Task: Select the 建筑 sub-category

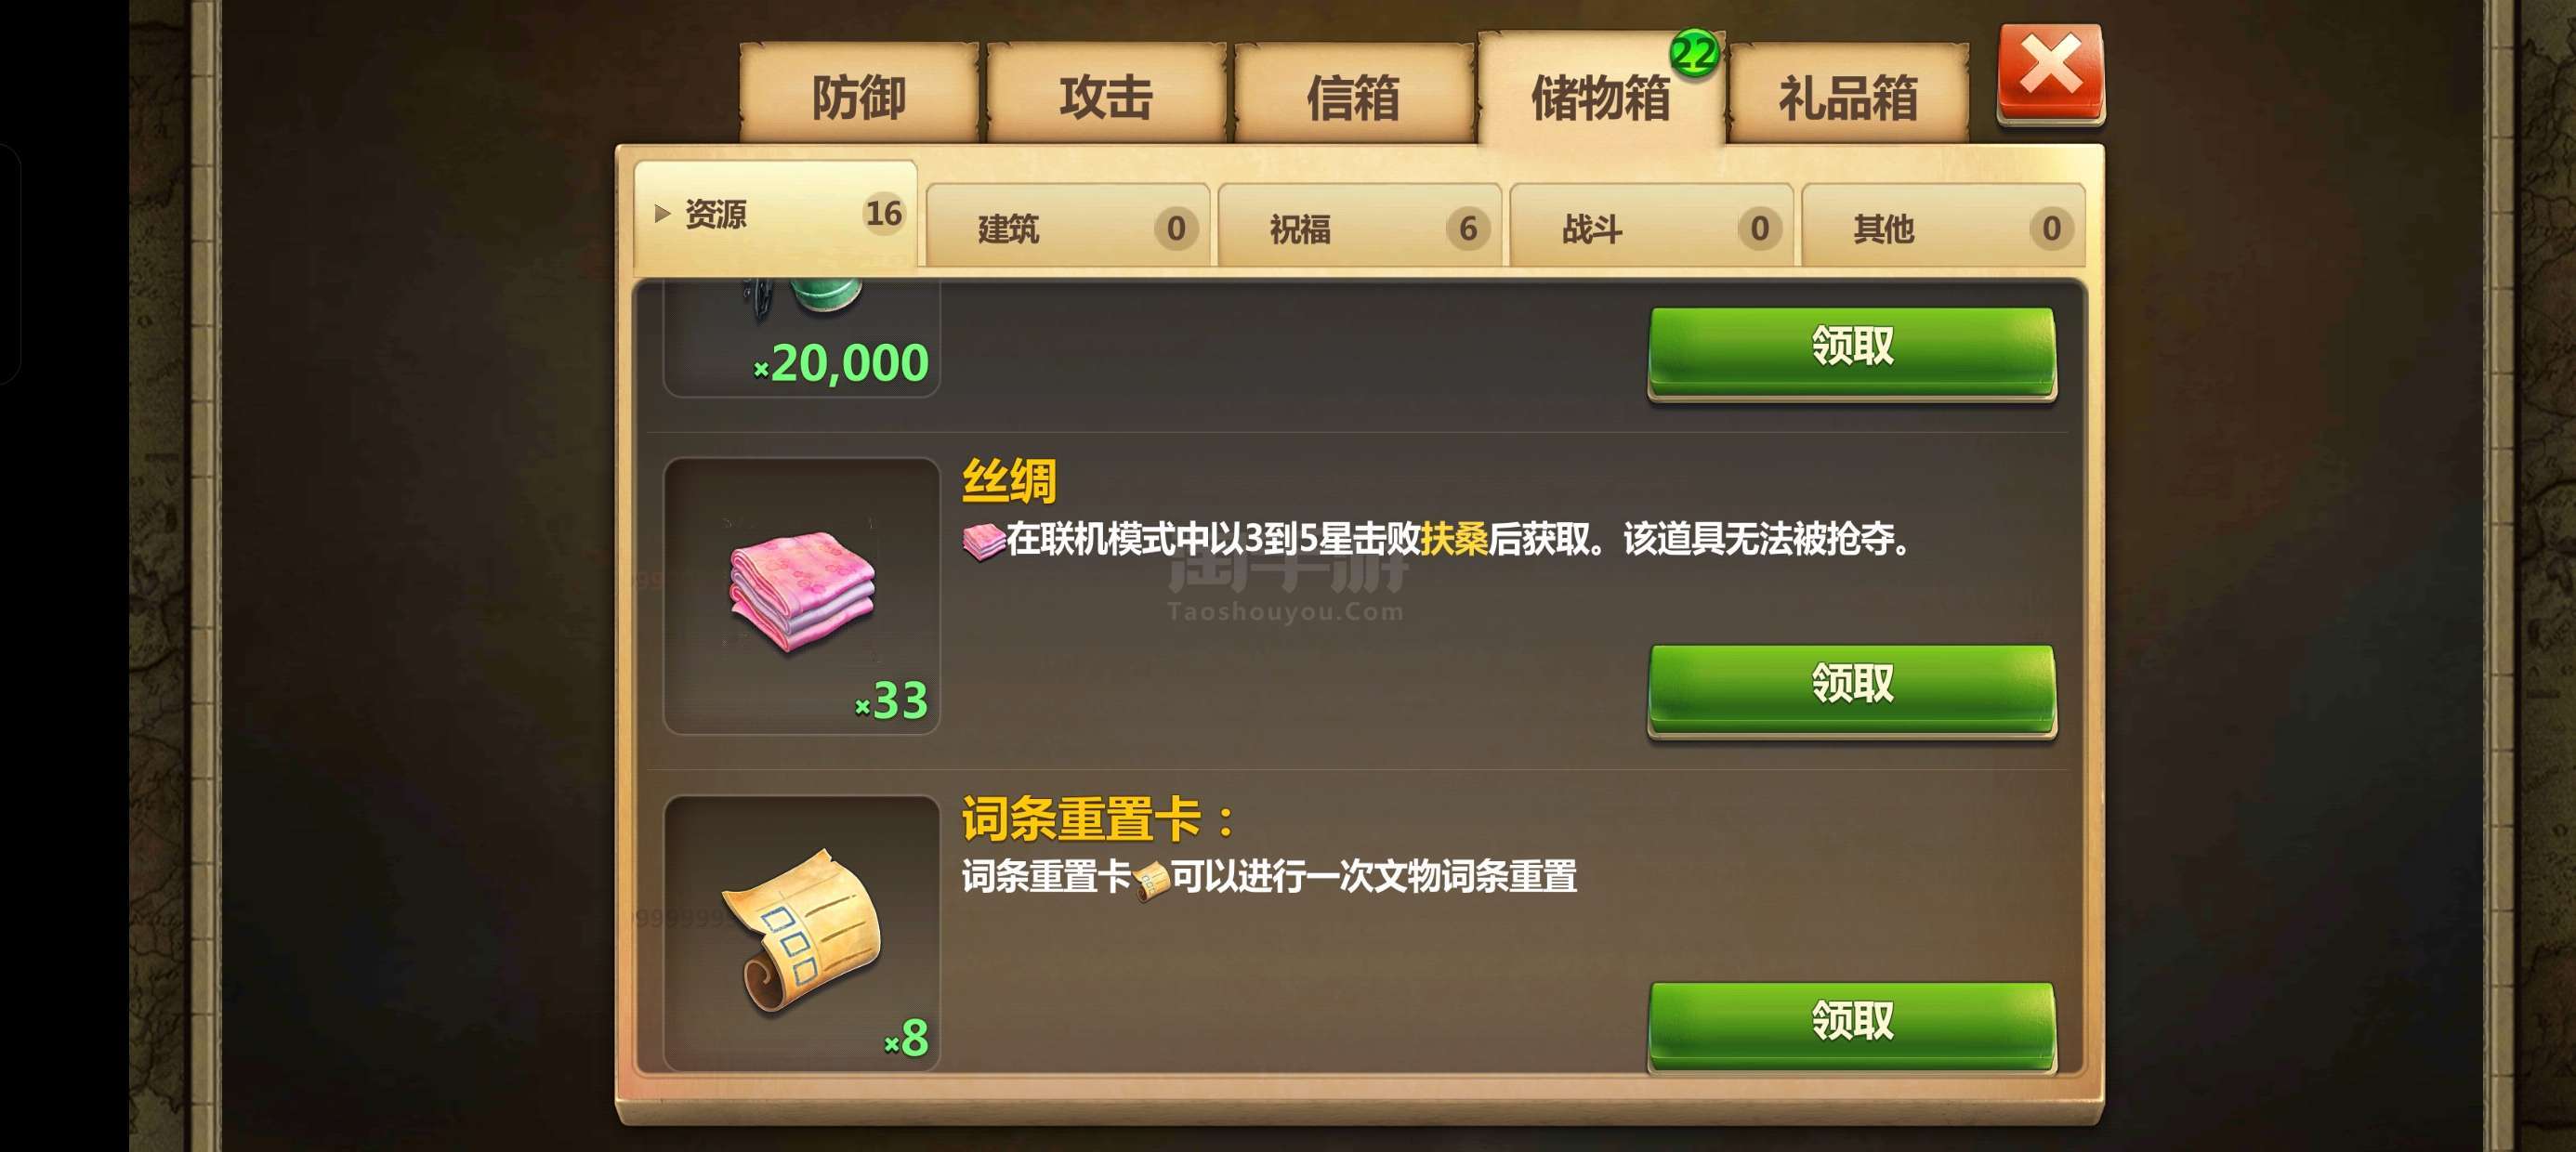Action: [x=1068, y=227]
